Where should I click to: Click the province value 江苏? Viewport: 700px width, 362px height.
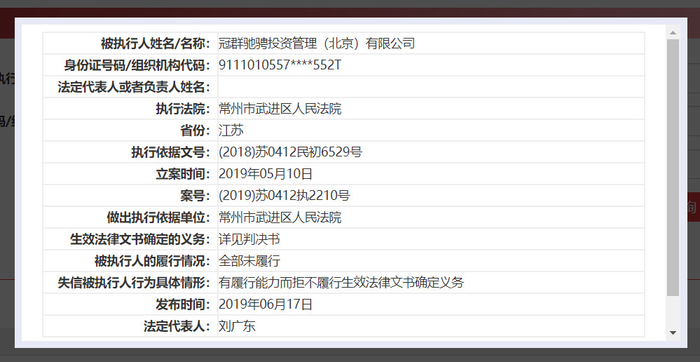[231, 130]
